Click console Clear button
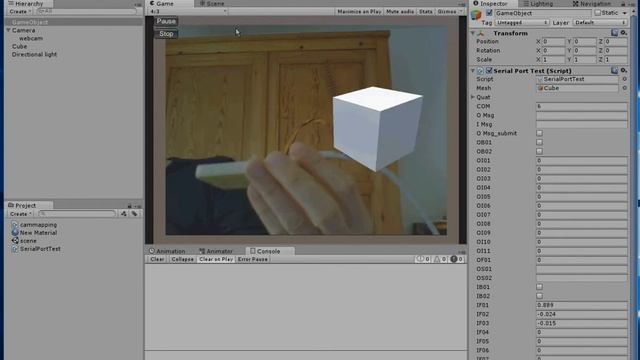This screenshot has height=360, width=640. coord(157,259)
